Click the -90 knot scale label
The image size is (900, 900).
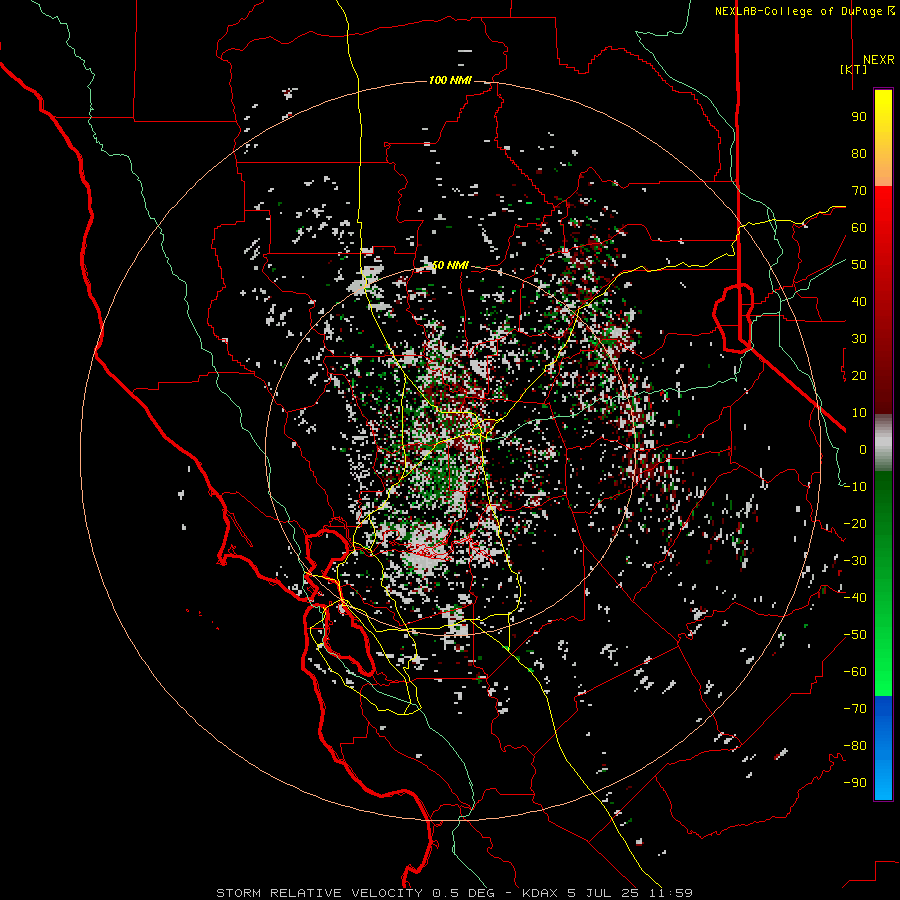[855, 783]
